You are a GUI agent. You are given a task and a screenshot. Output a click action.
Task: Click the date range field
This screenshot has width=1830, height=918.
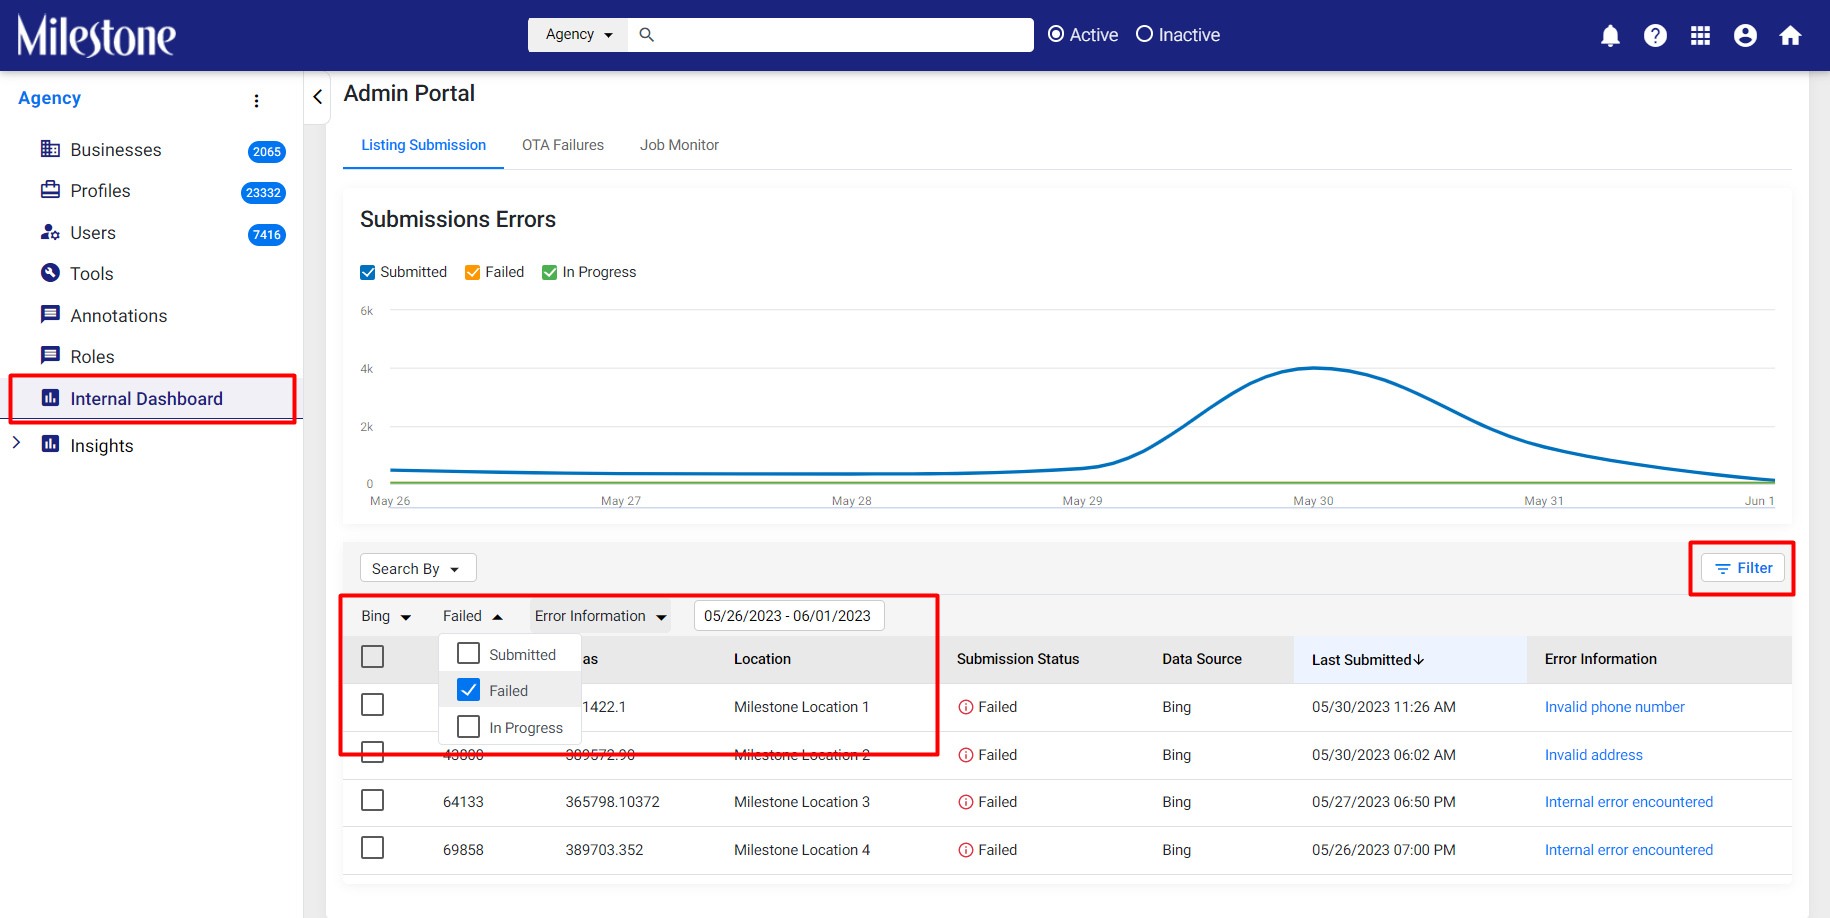tap(789, 616)
